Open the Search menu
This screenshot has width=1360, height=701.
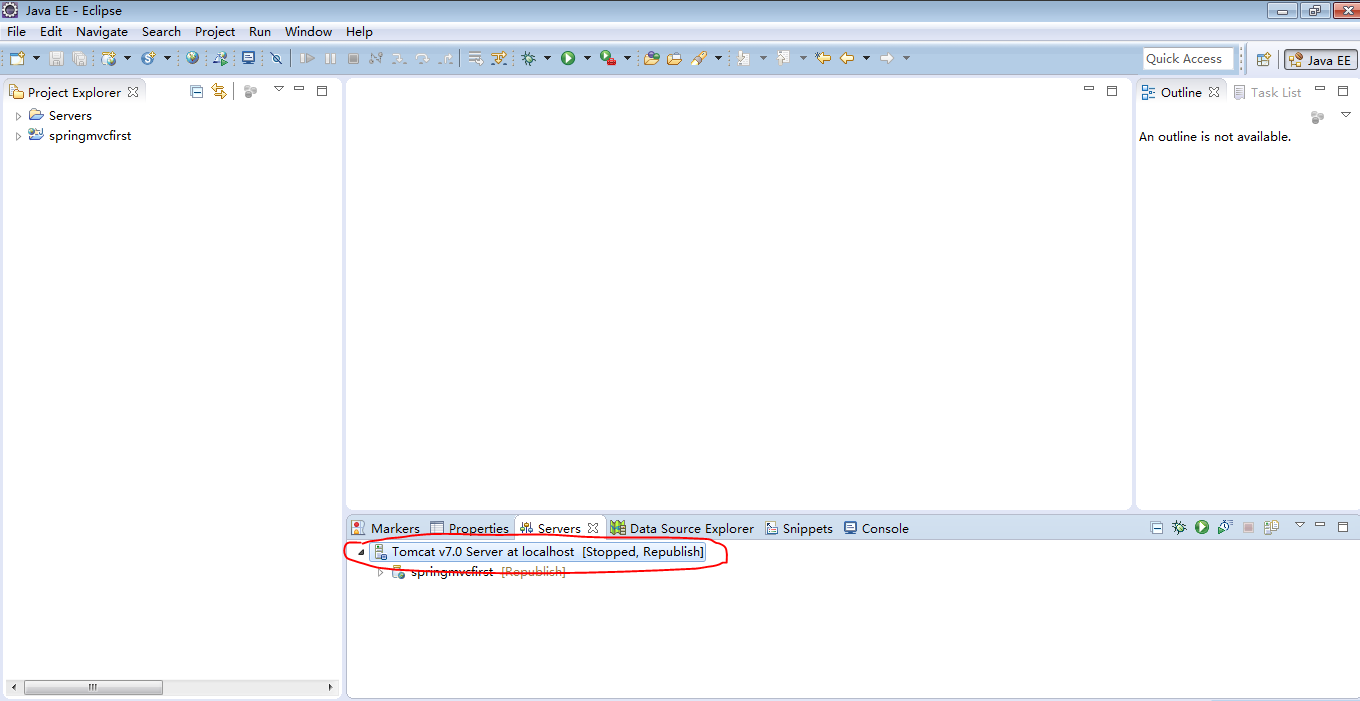[x=161, y=31]
